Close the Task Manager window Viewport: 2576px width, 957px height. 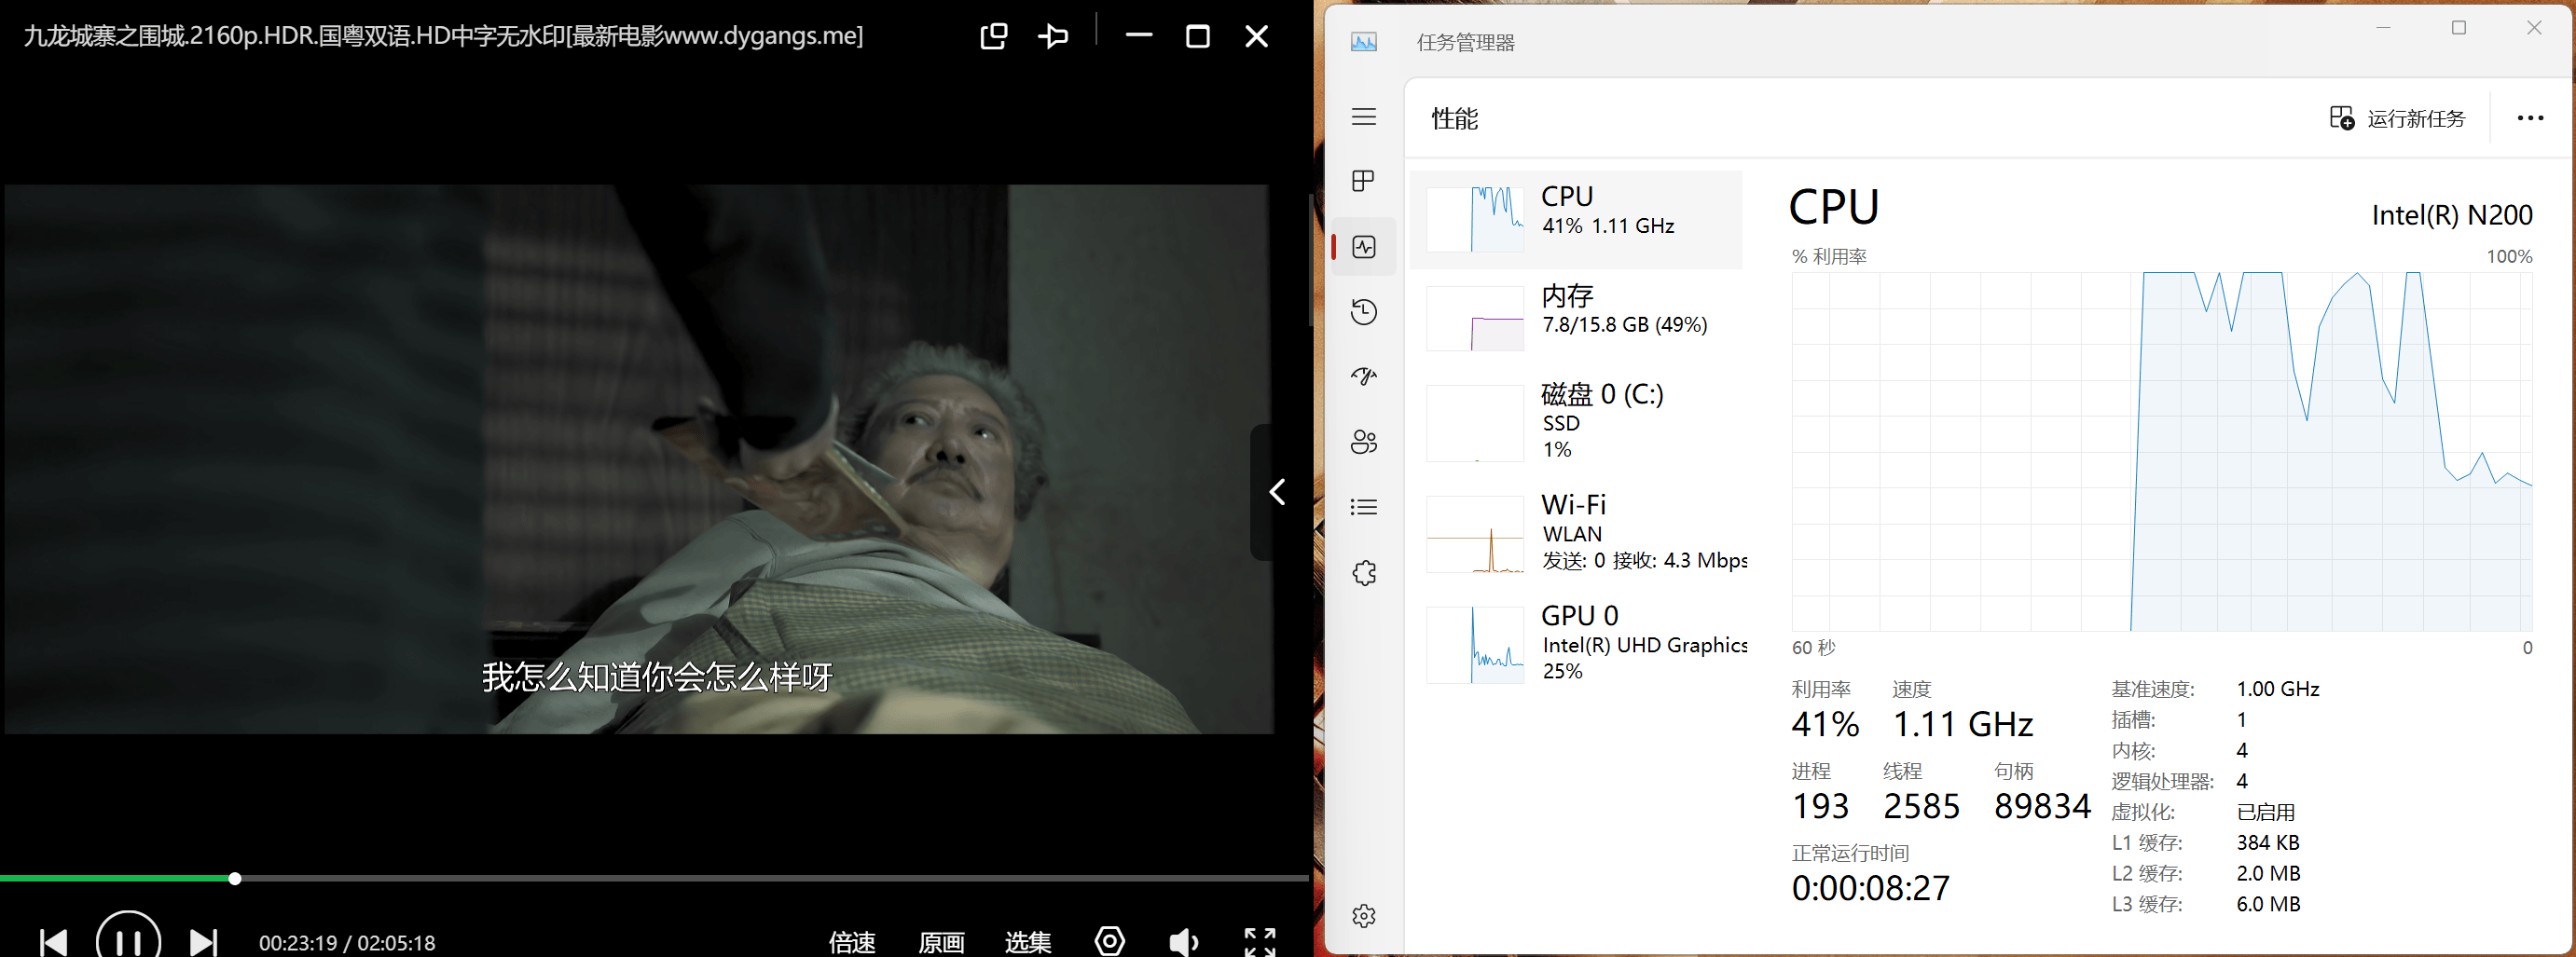tap(2534, 28)
